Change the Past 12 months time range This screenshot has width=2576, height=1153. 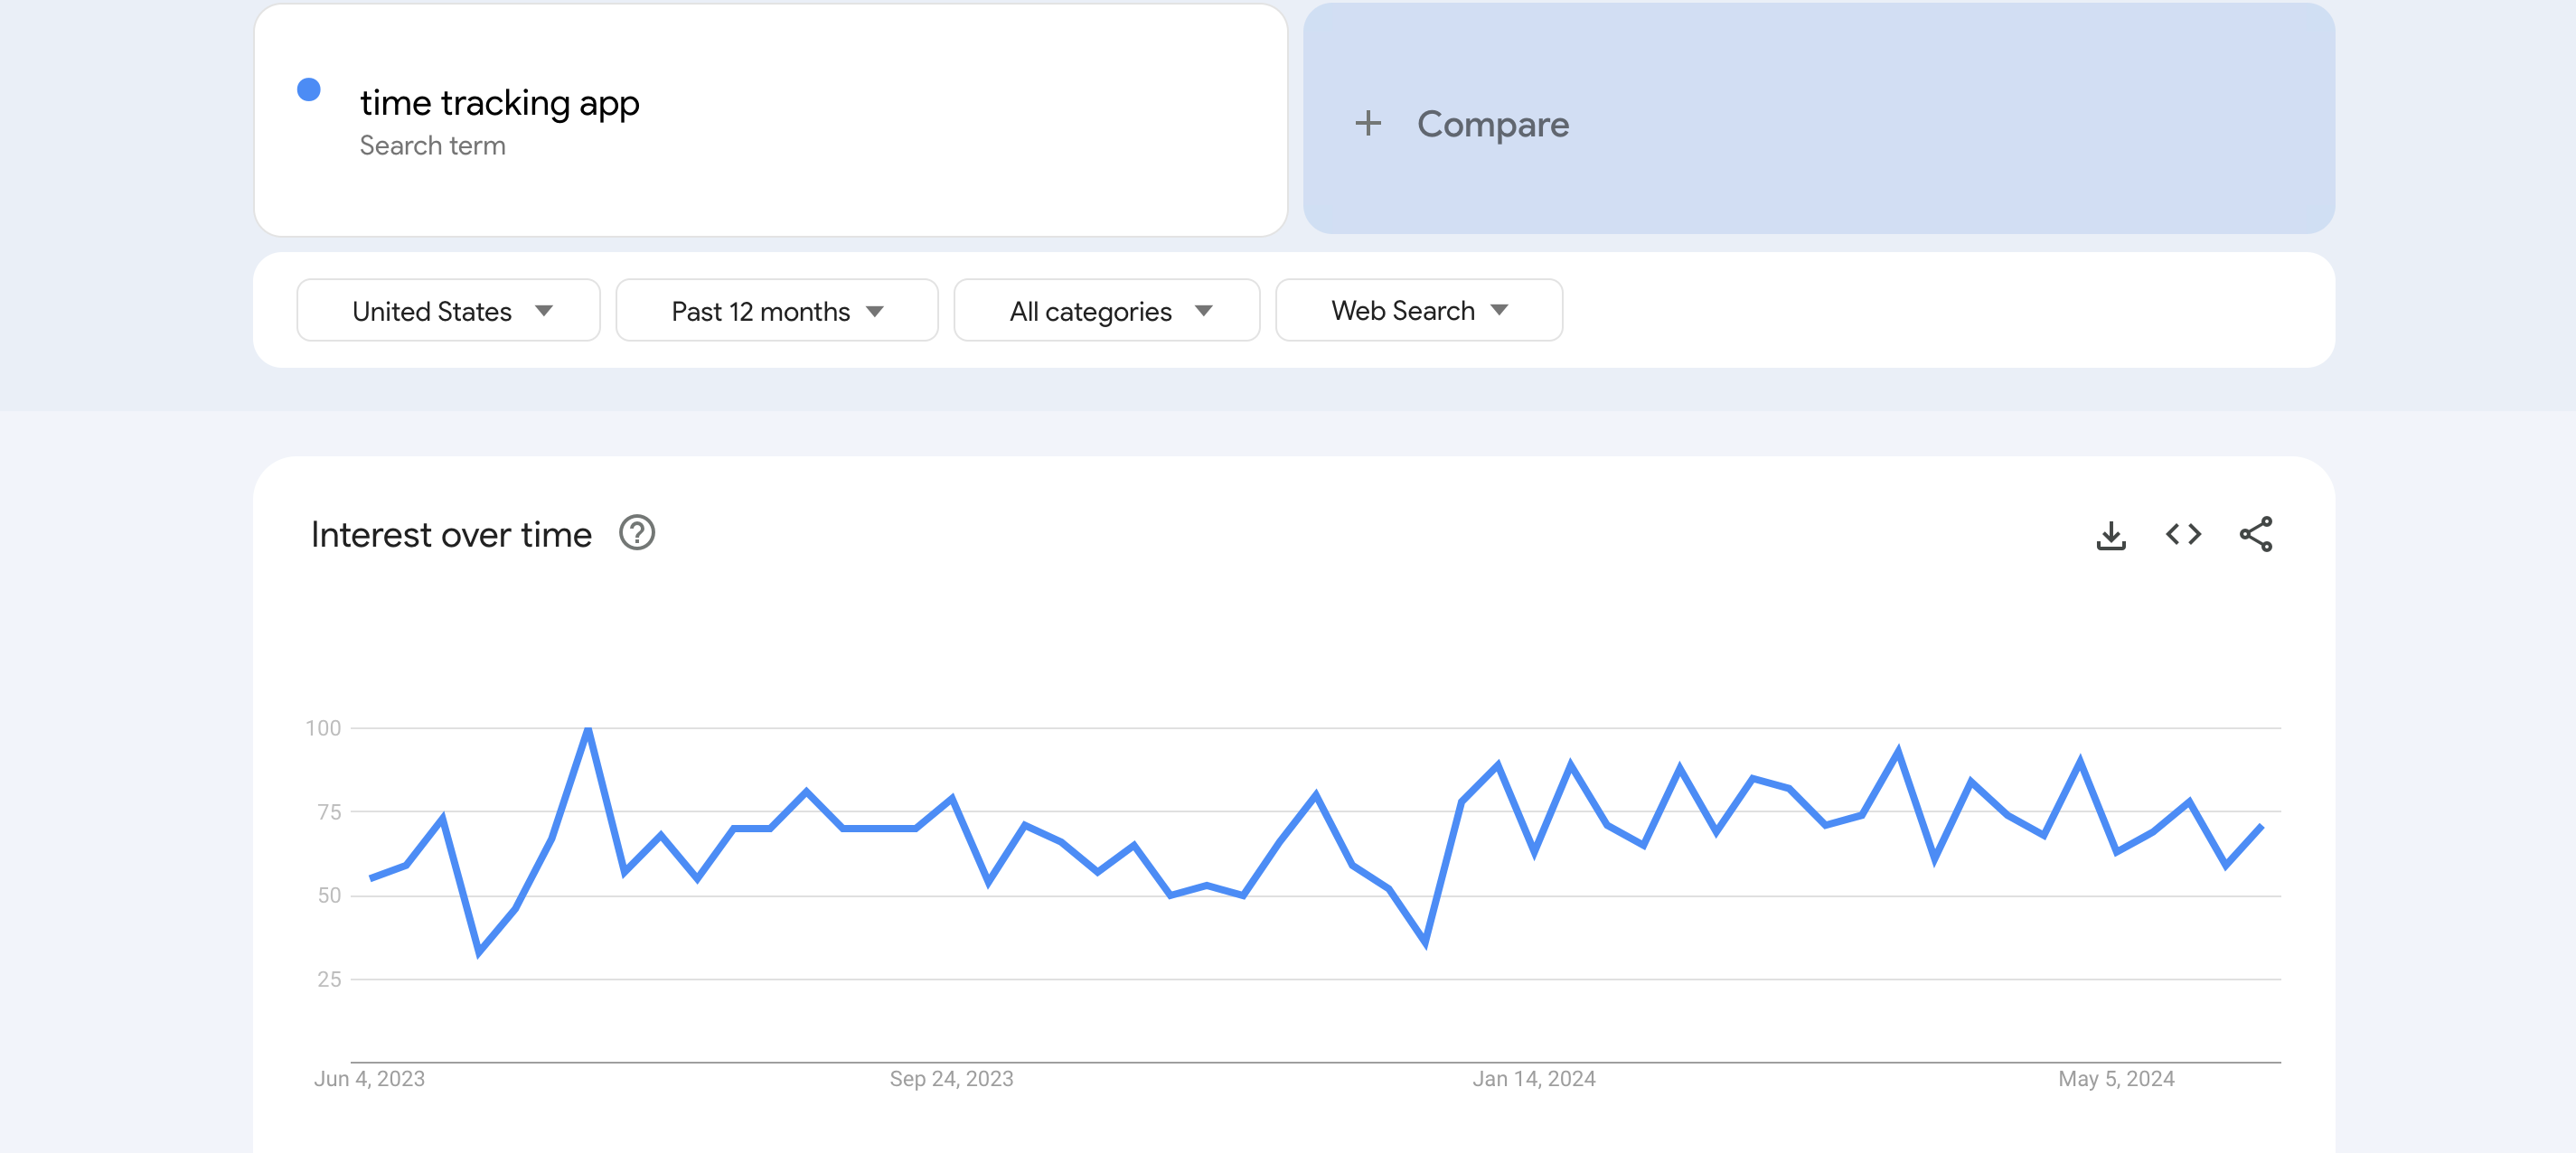pos(776,311)
